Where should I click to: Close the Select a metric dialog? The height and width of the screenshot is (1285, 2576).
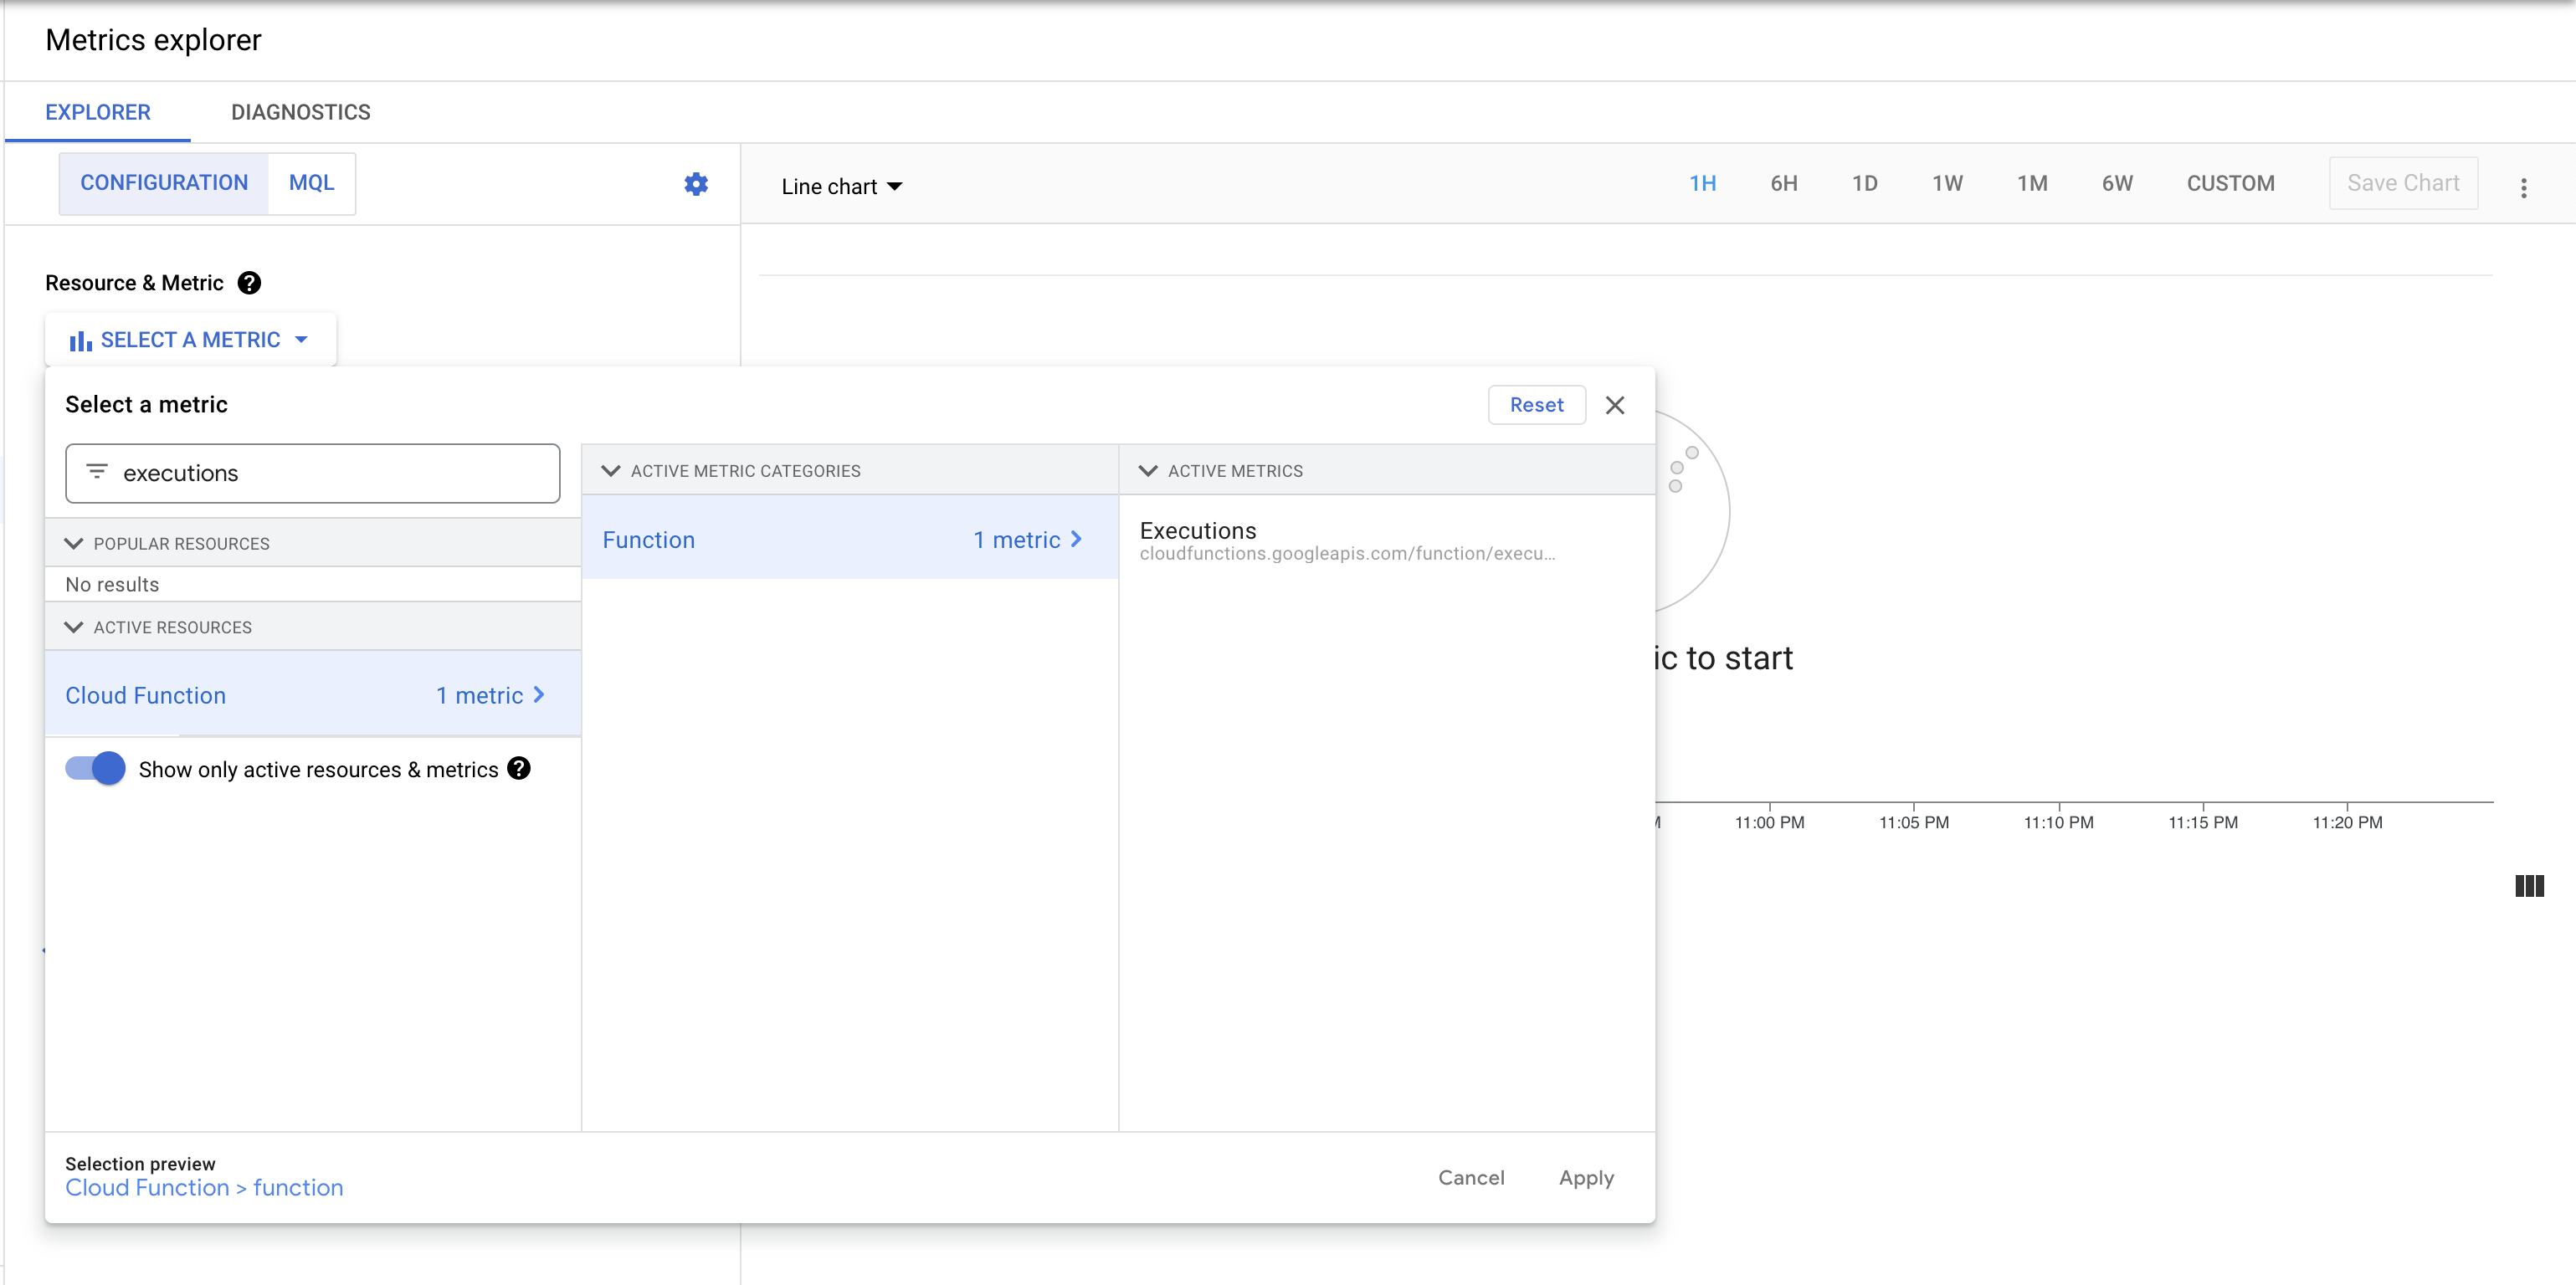tap(1615, 405)
